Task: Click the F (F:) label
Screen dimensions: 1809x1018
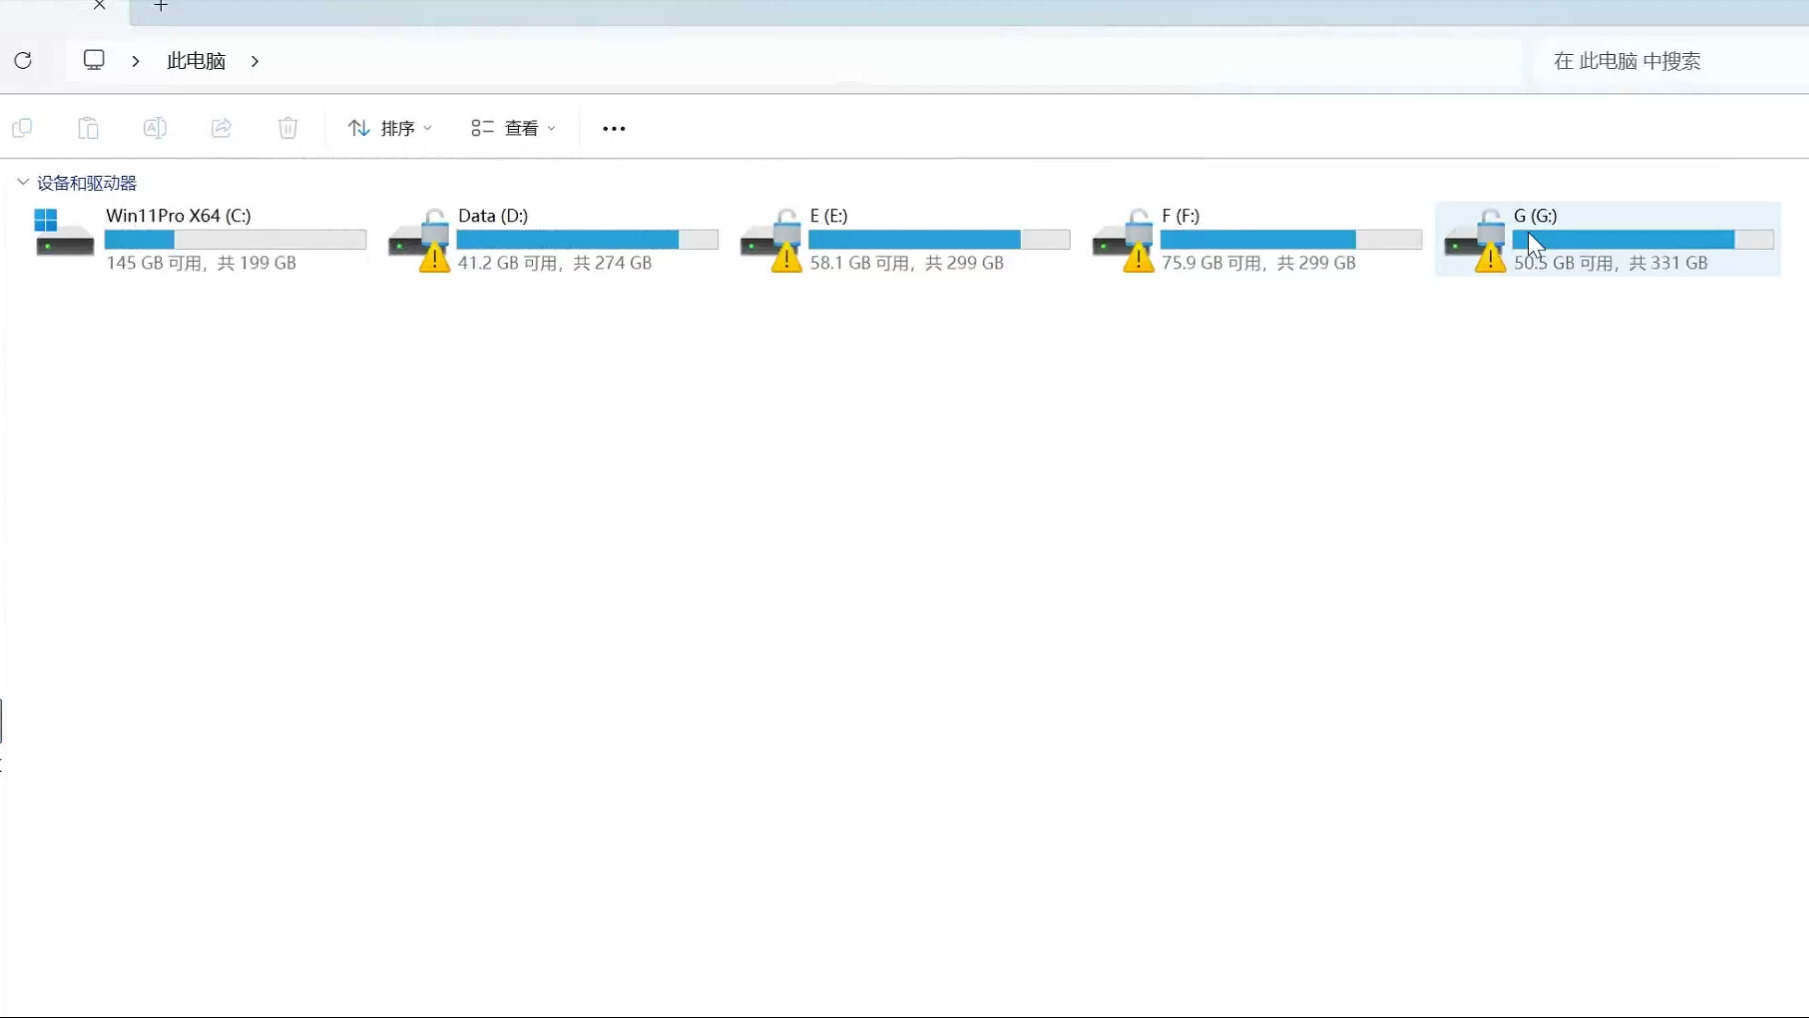Action: tap(1180, 216)
